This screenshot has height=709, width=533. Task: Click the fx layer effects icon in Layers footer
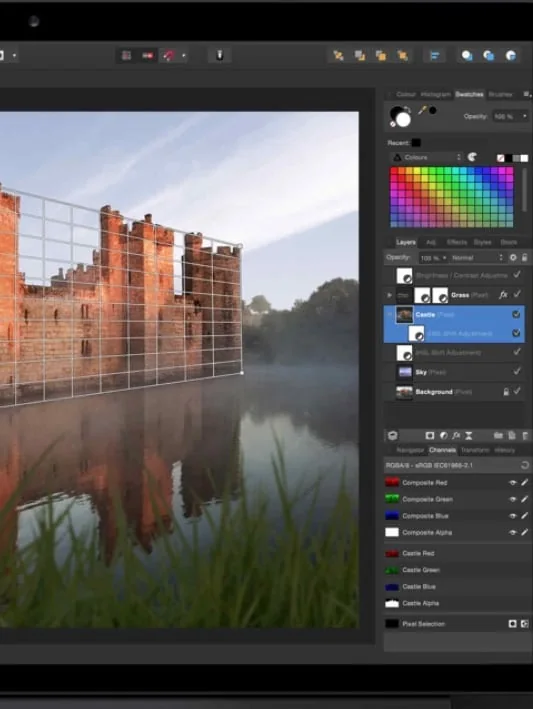click(456, 435)
